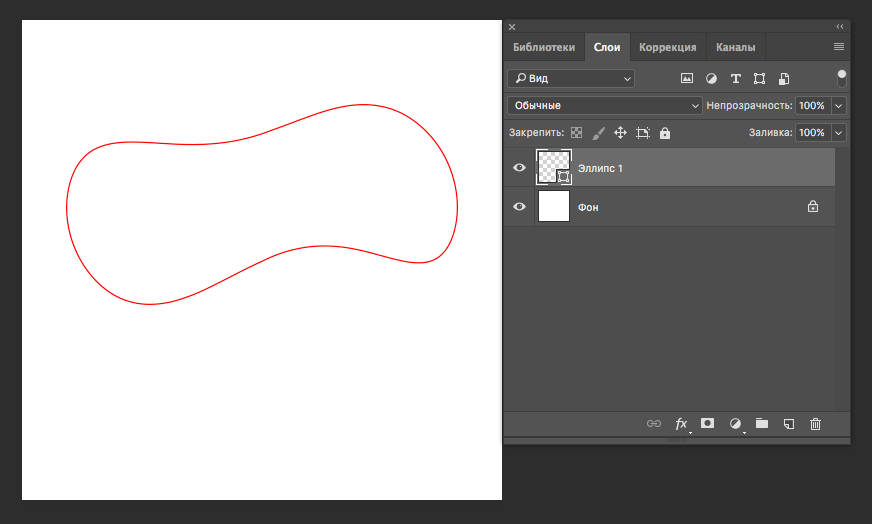Create a new group folder
Viewport: 872px width, 524px height.
(x=762, y=424)
